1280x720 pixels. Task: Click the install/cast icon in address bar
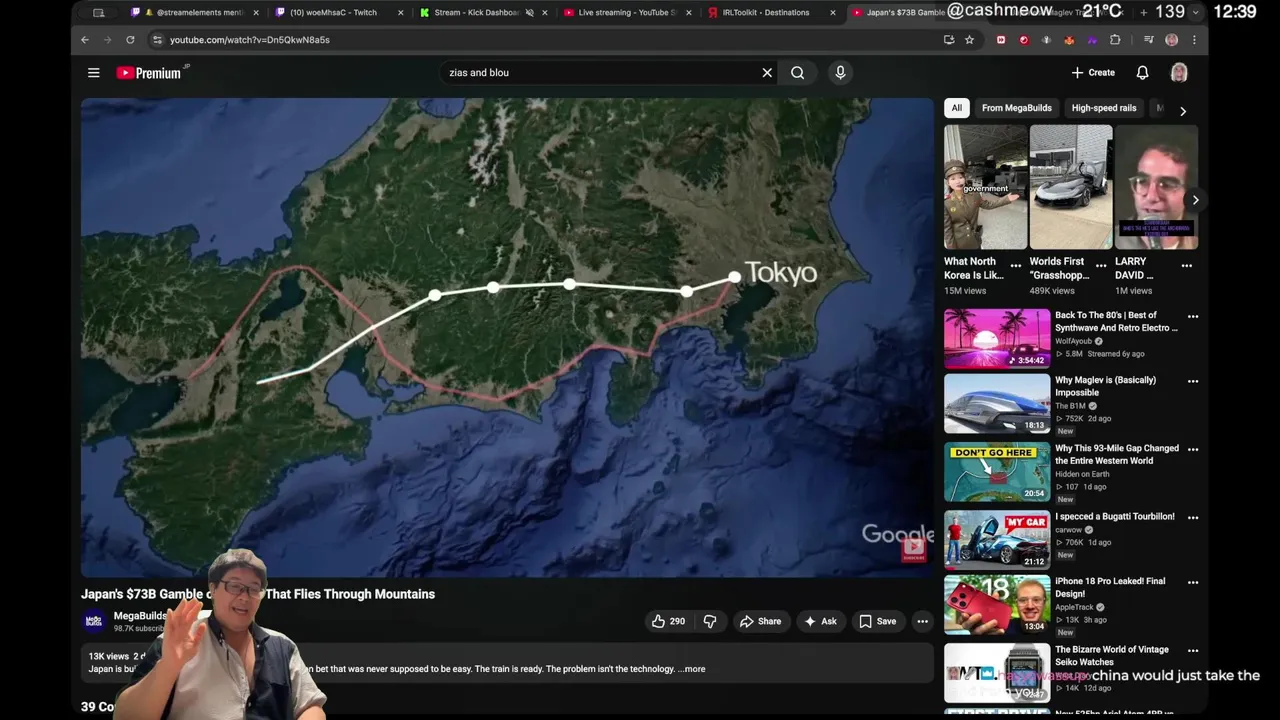(x=949, y=40)
